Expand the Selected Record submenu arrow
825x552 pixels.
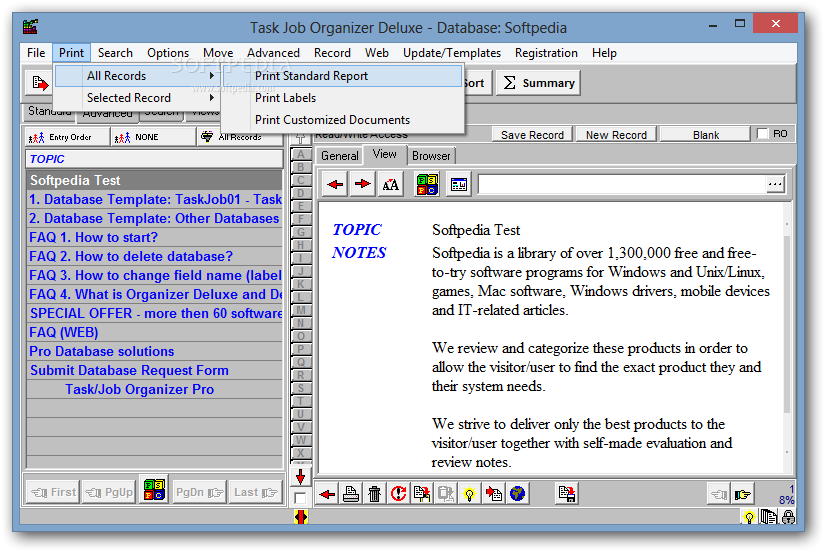pyautogui.click(x=212, y=98)
